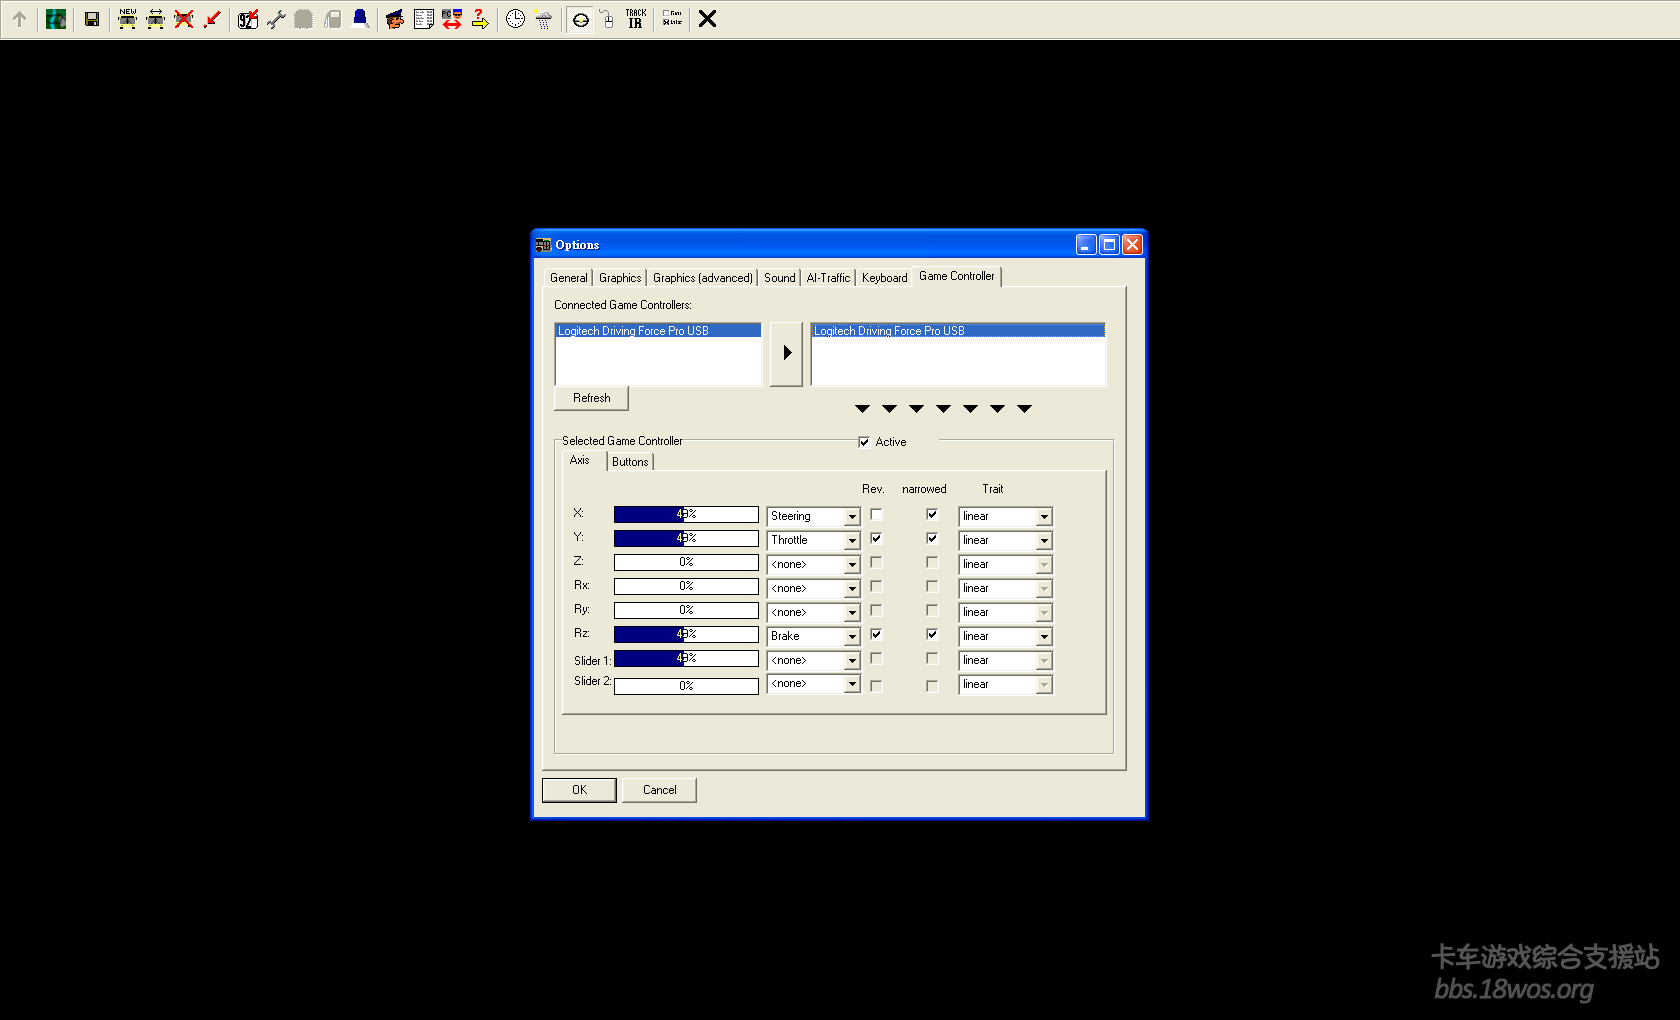The width and height of the screenshot is (1680, 1020).
Task: Click the NEW bus icon
Action: (x=127, y=19)
